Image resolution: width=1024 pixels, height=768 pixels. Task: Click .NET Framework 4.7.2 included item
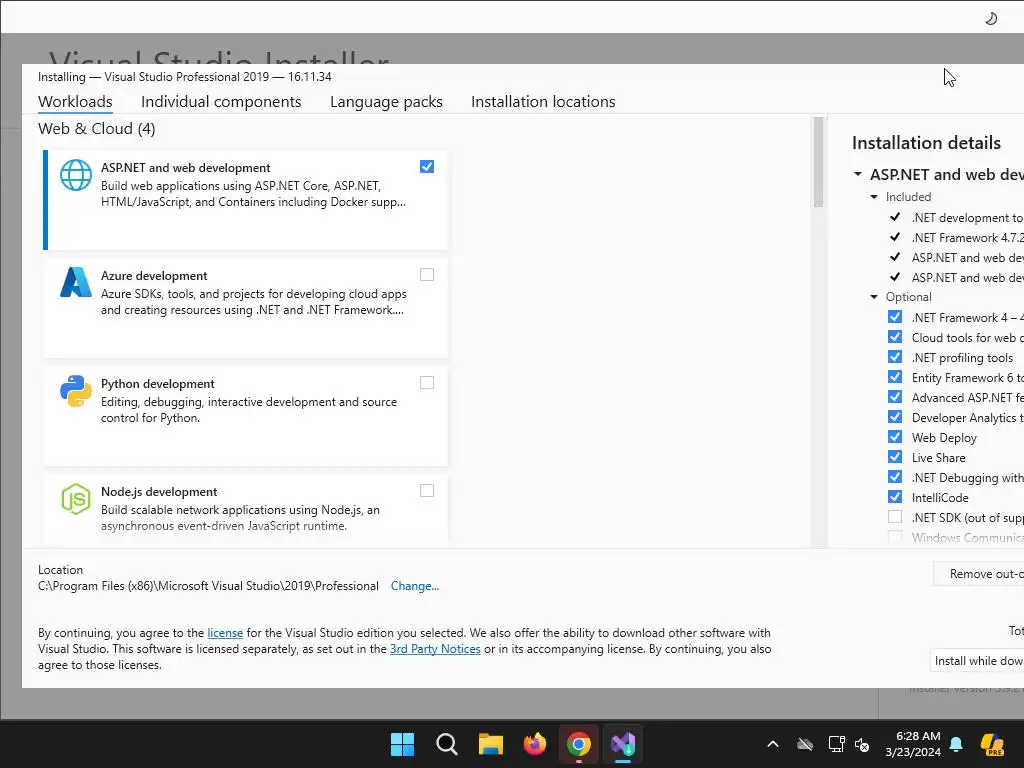967,238
